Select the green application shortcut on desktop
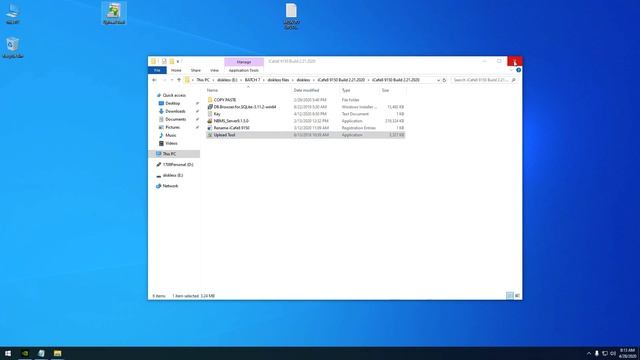Screen dimensions: 640x360 pyautogui.click(x=114, y=13)
